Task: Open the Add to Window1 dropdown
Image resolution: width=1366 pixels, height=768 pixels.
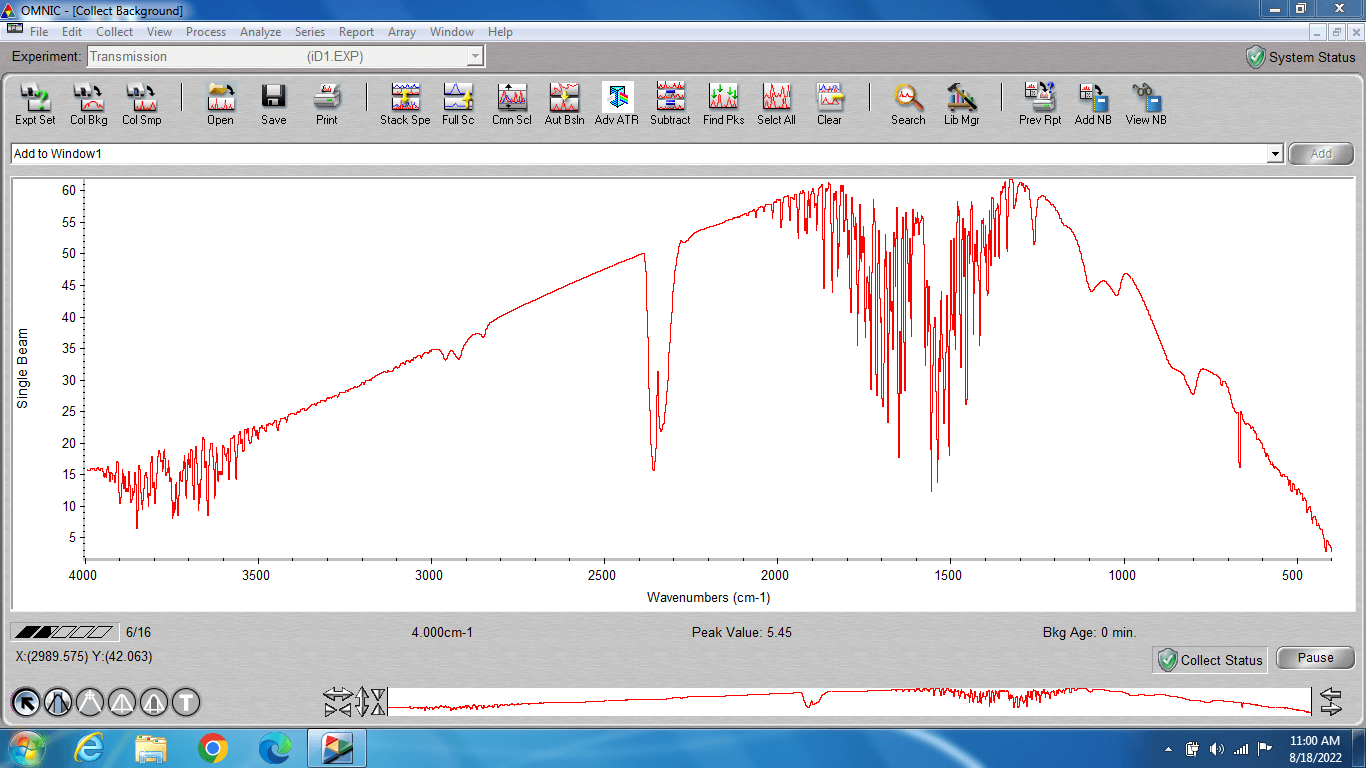Action: click(x=1274, y=154)
